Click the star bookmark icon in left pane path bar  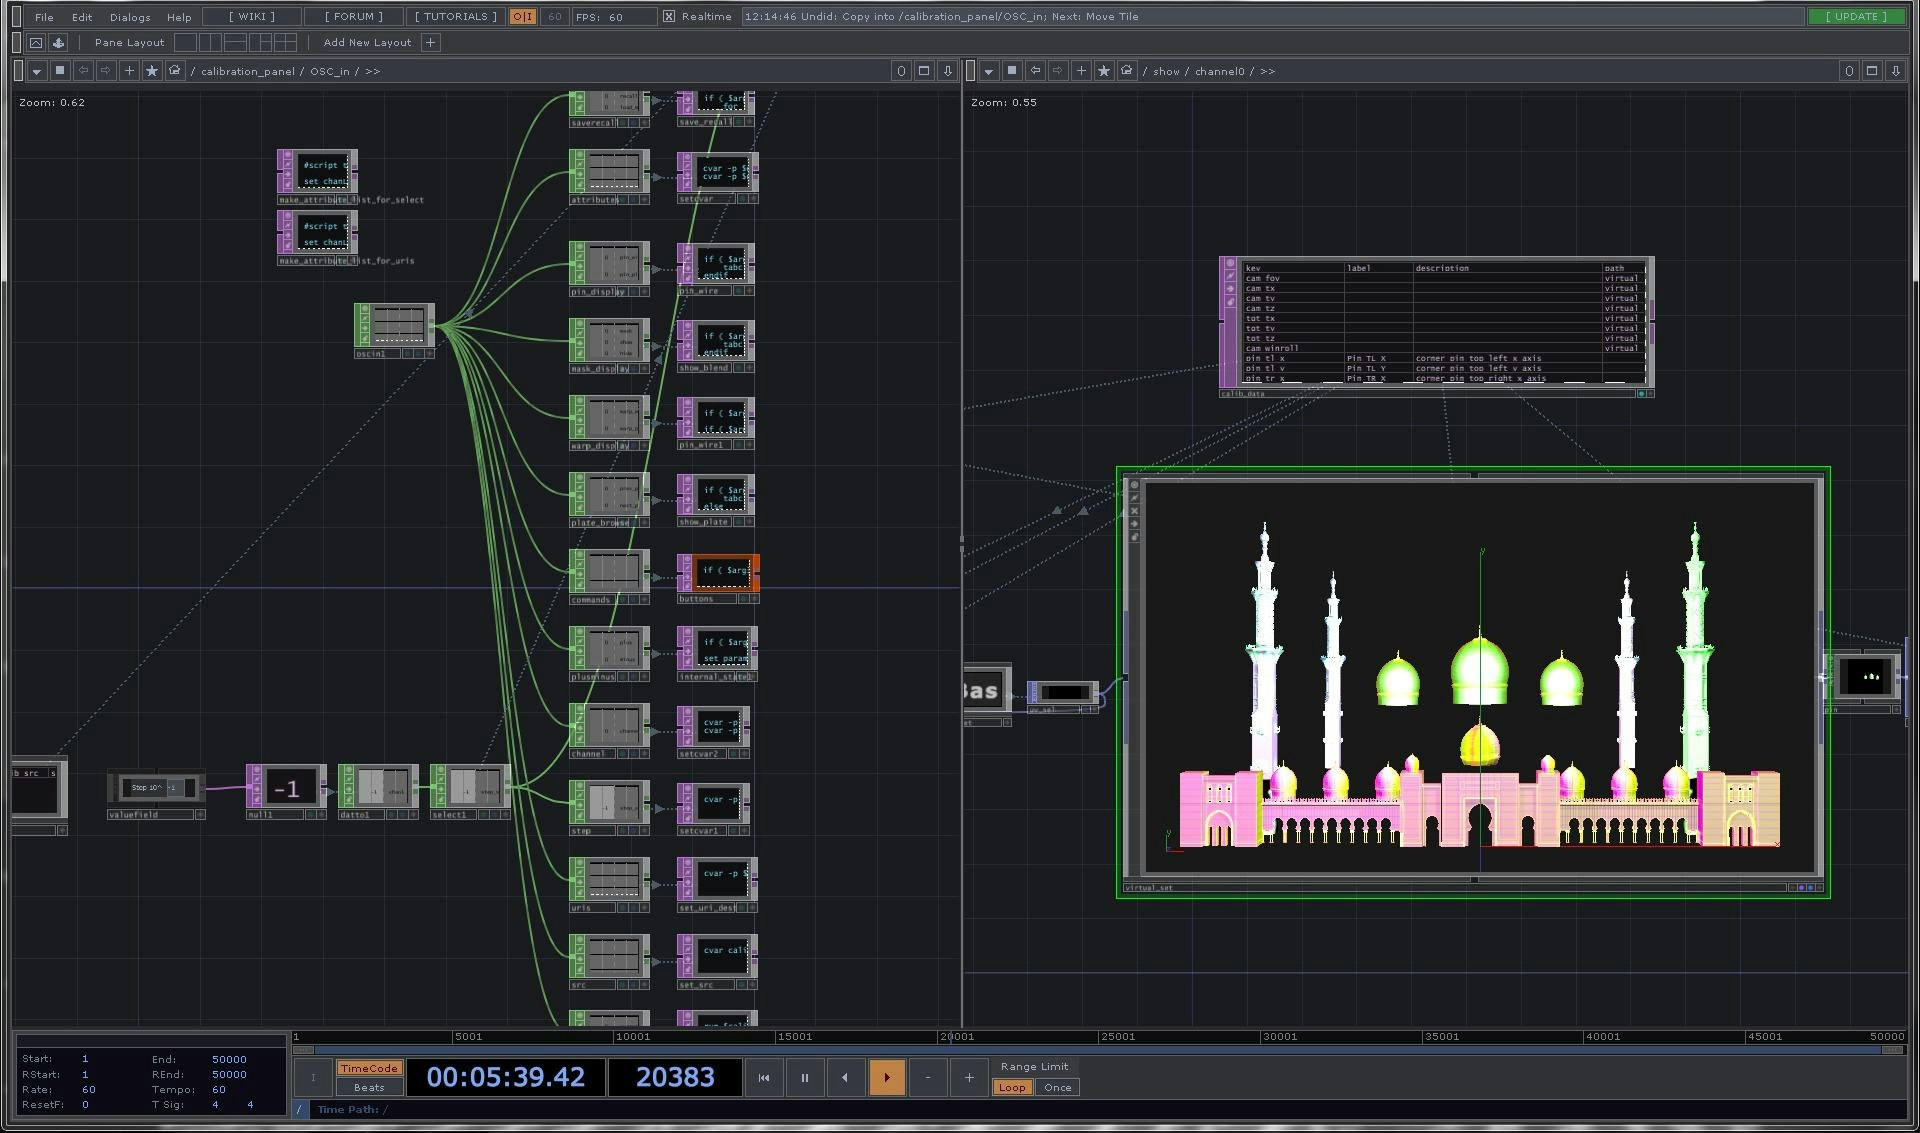click(151, 71)
